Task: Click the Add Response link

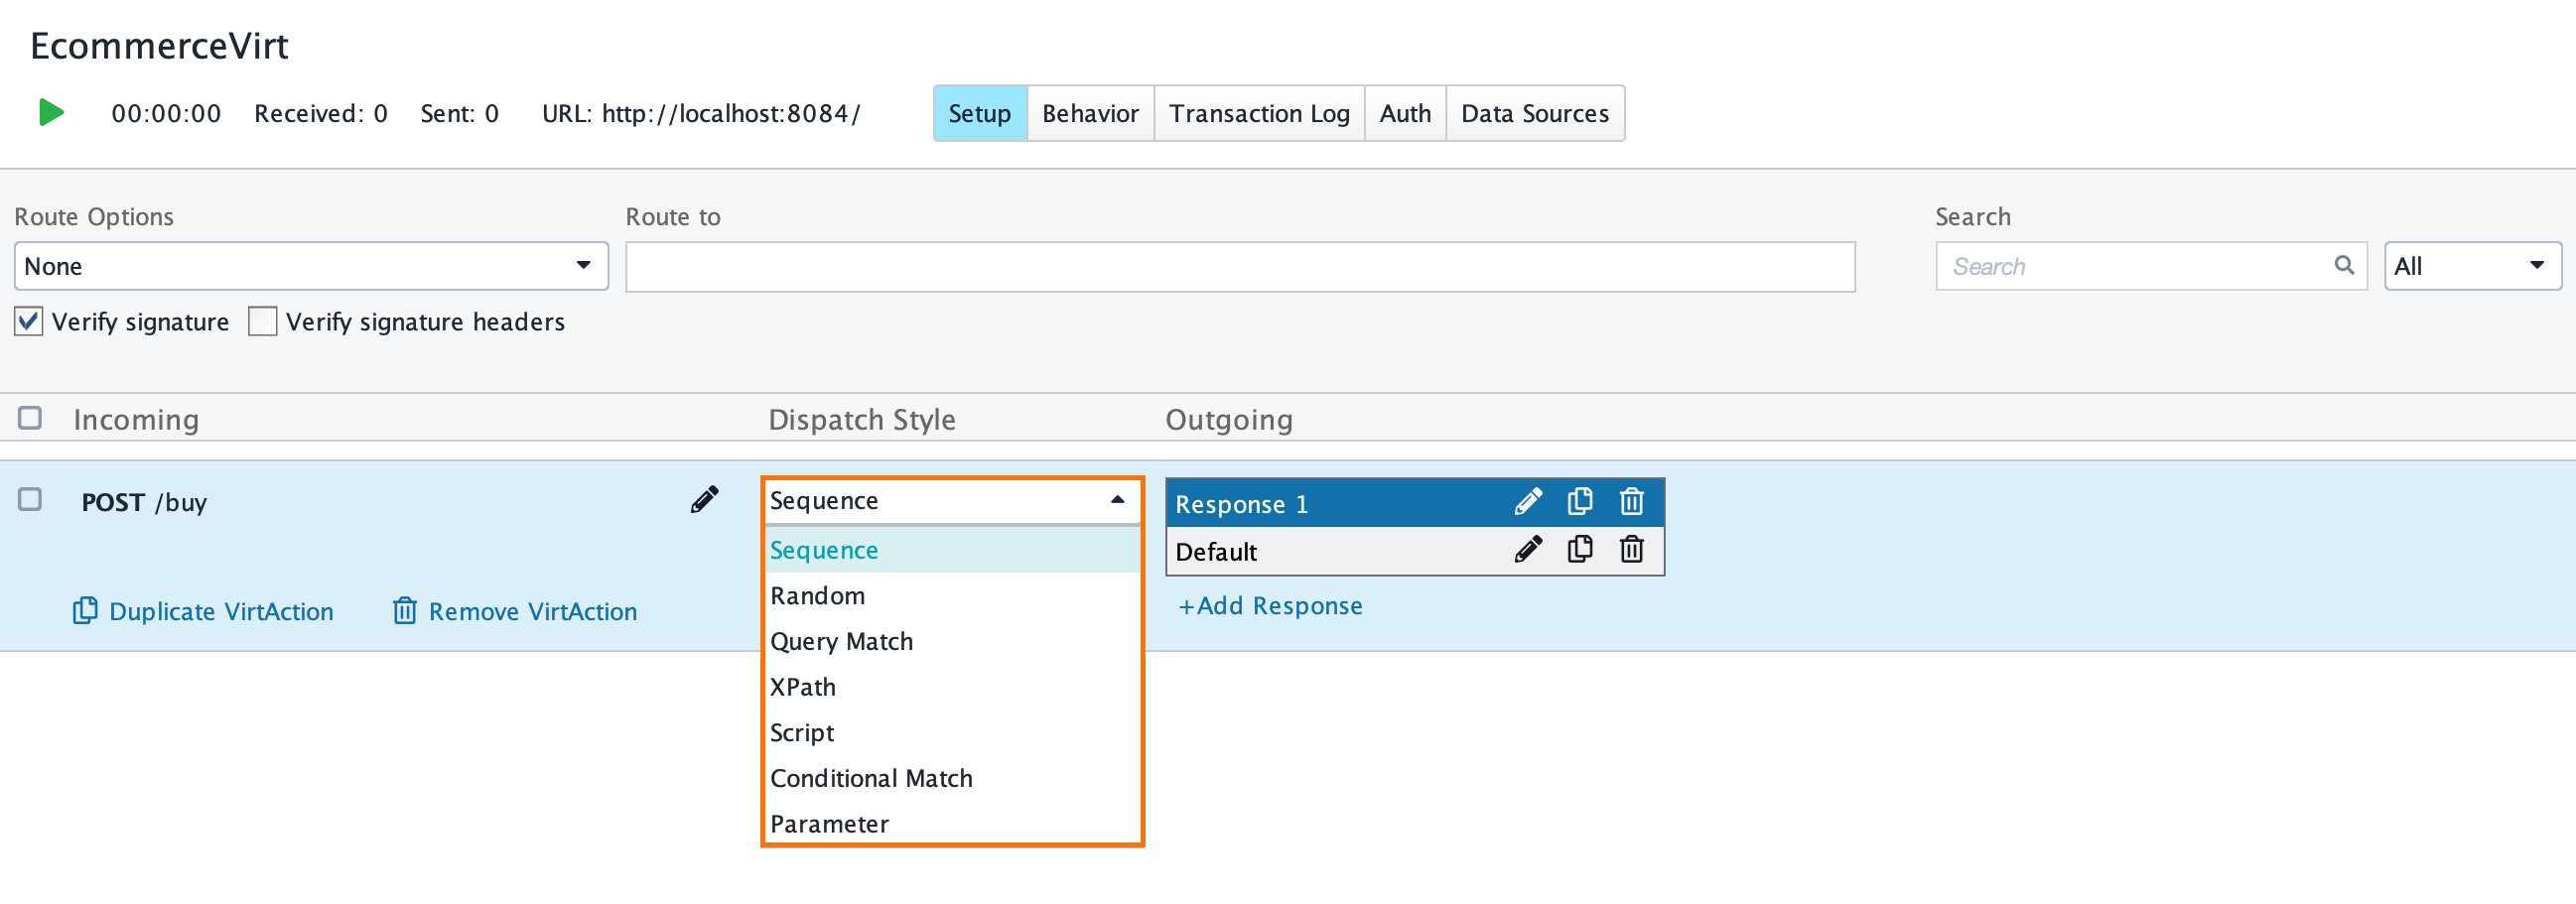Action: 1270,605
